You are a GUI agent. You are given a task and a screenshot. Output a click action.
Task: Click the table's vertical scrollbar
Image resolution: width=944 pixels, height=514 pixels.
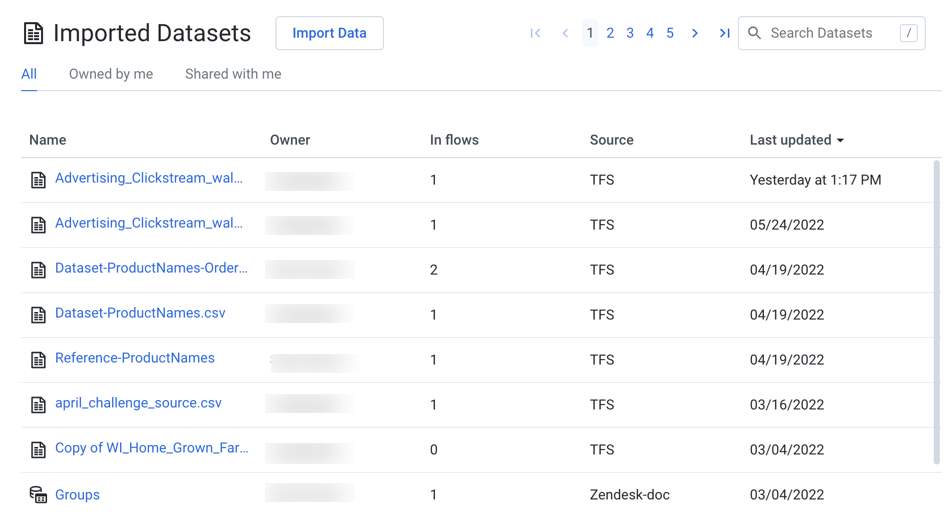[937, 310]
